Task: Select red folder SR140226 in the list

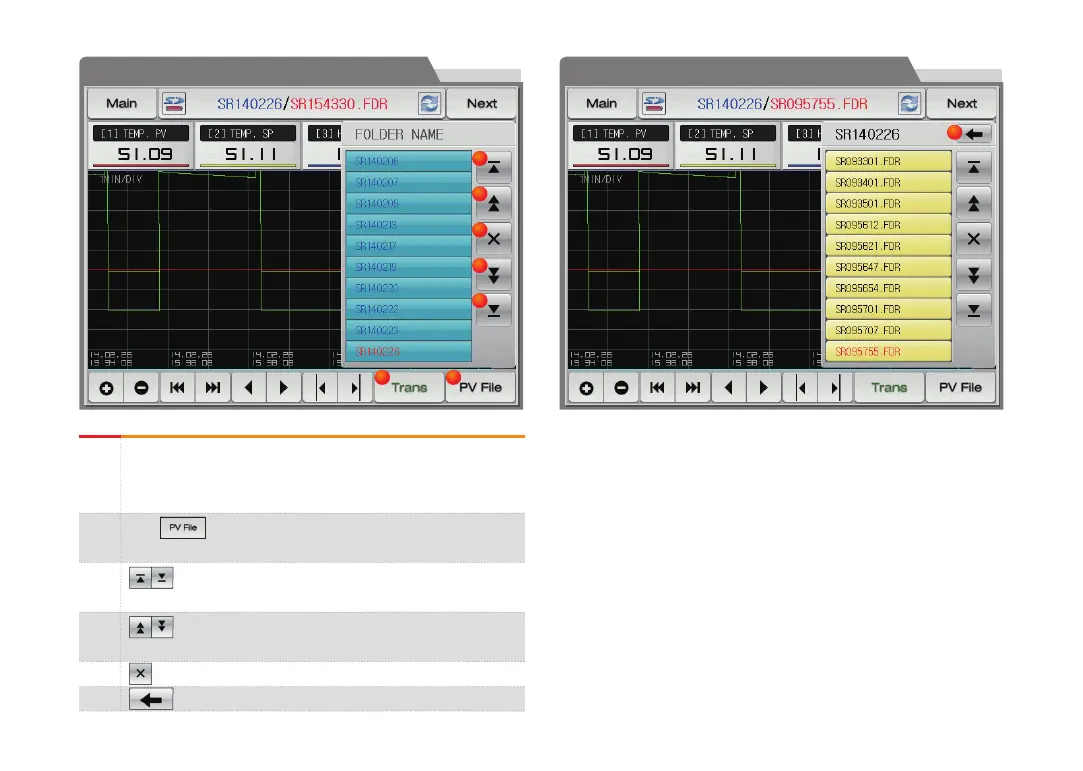Action: pyautogui.click(x=408, y=352)
